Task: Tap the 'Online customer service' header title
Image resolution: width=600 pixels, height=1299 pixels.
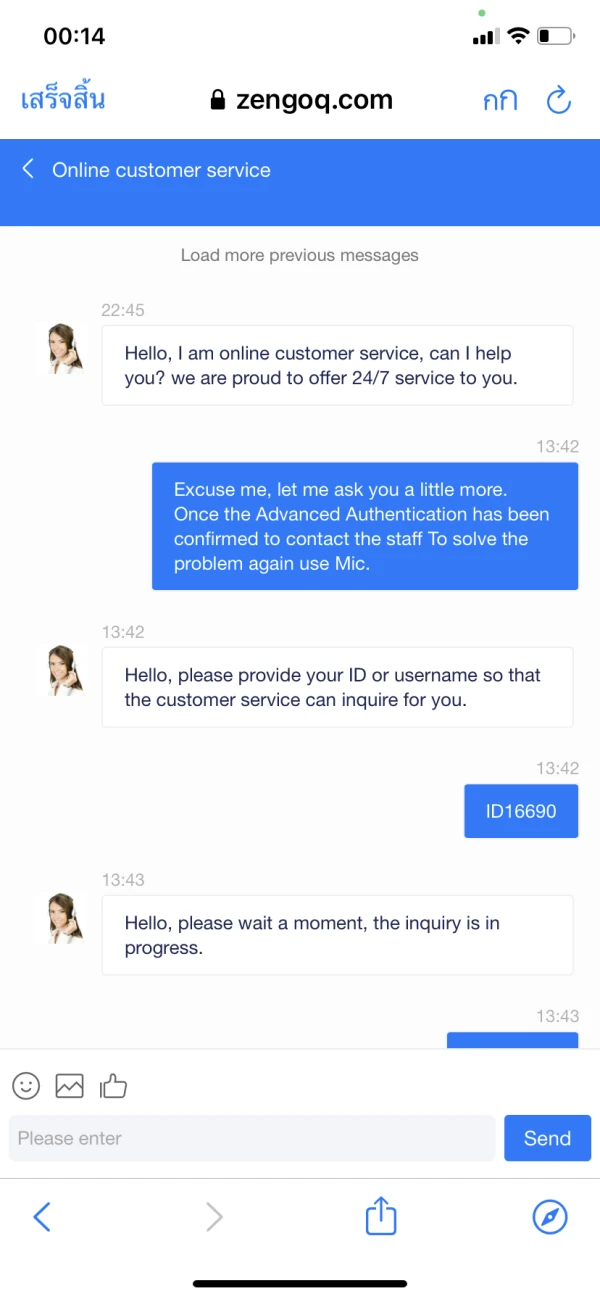Action: [161, 170]
